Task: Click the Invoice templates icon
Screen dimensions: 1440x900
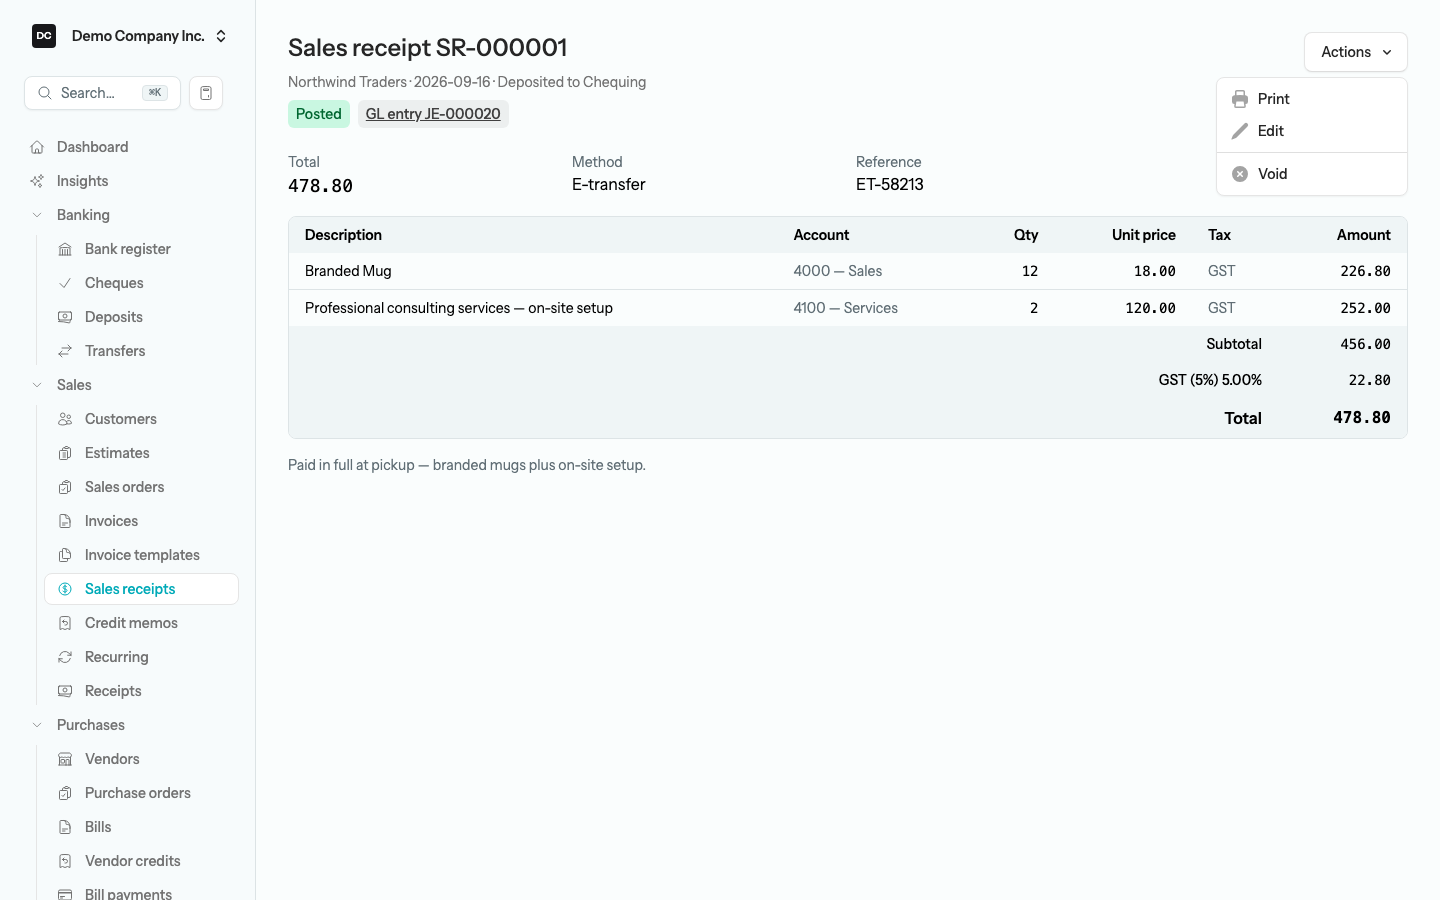Action: click(x=65, y=555)
